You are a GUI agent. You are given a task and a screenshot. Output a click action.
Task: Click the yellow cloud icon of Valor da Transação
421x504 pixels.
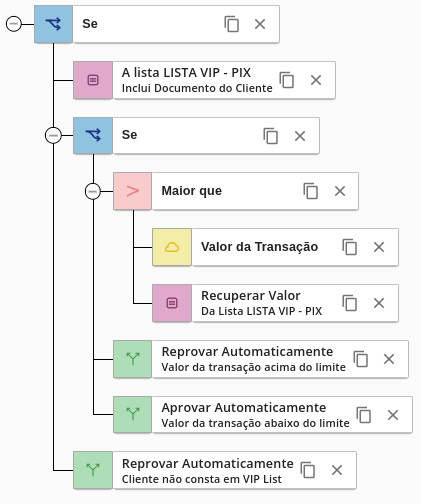point(172,247)
